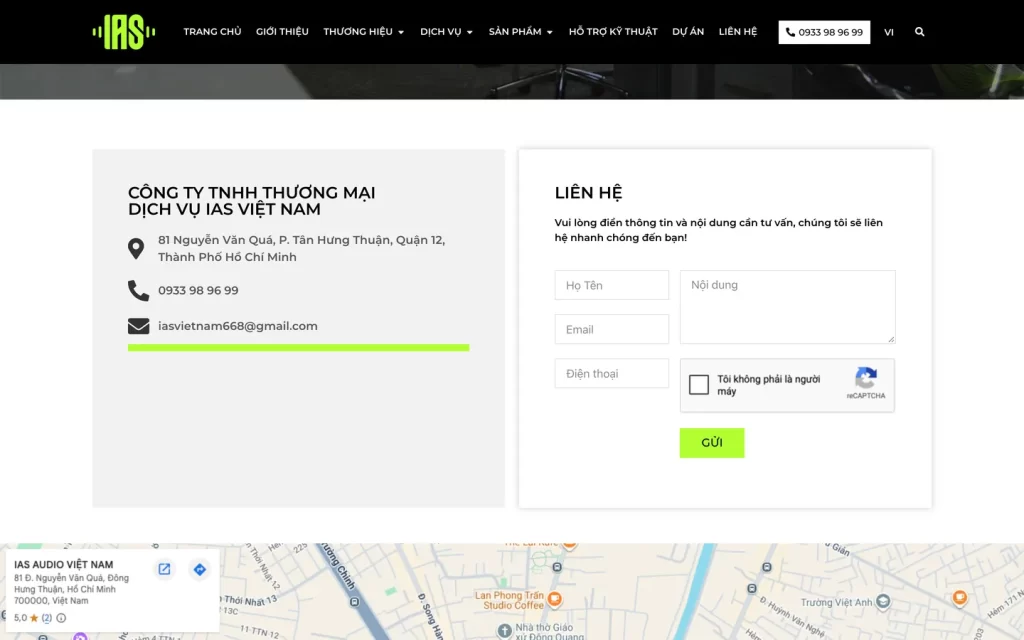1024x640 pixels.
Task: Open the LIÊN HỆ menu item
Action: (737, 31)
